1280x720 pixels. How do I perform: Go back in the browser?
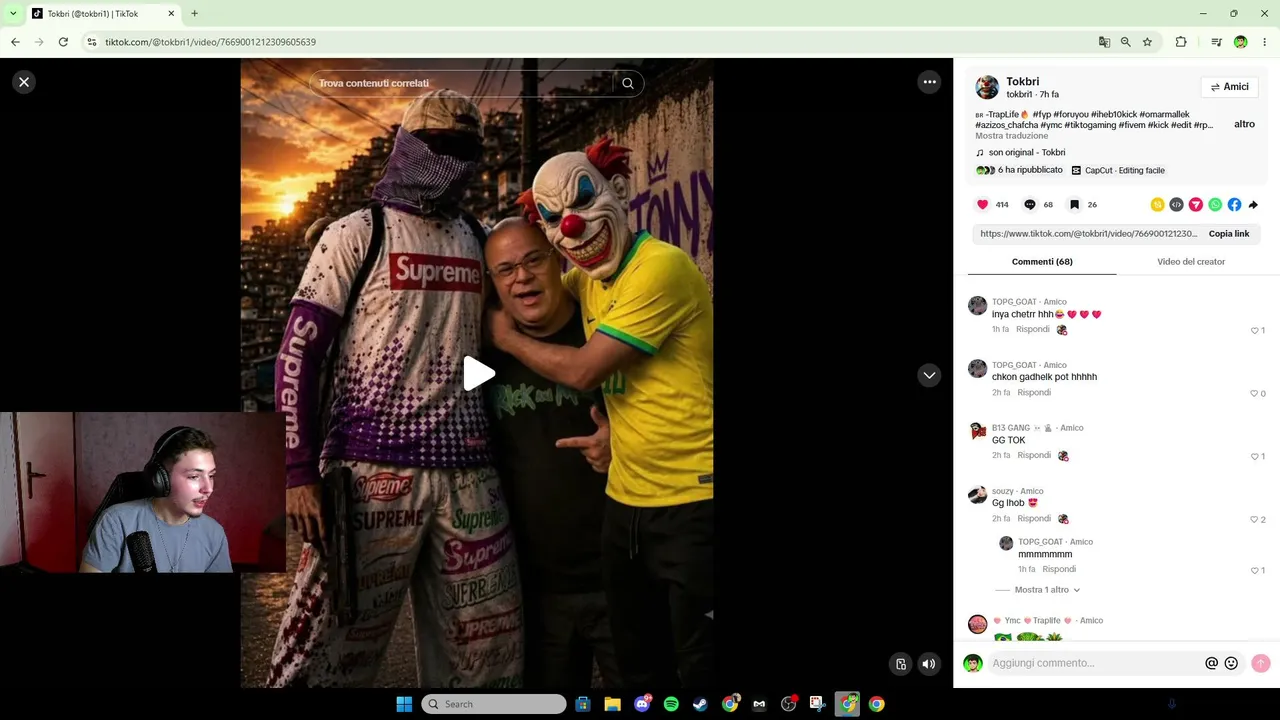15,42
